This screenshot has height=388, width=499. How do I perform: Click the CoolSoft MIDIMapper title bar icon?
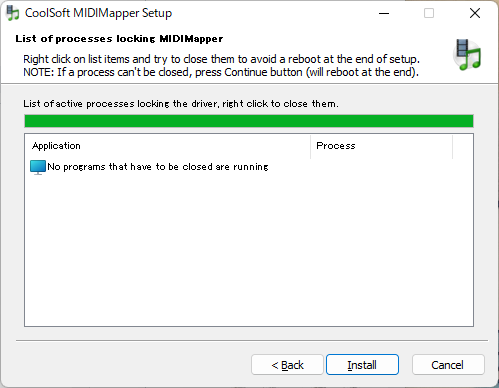[13, 13]
